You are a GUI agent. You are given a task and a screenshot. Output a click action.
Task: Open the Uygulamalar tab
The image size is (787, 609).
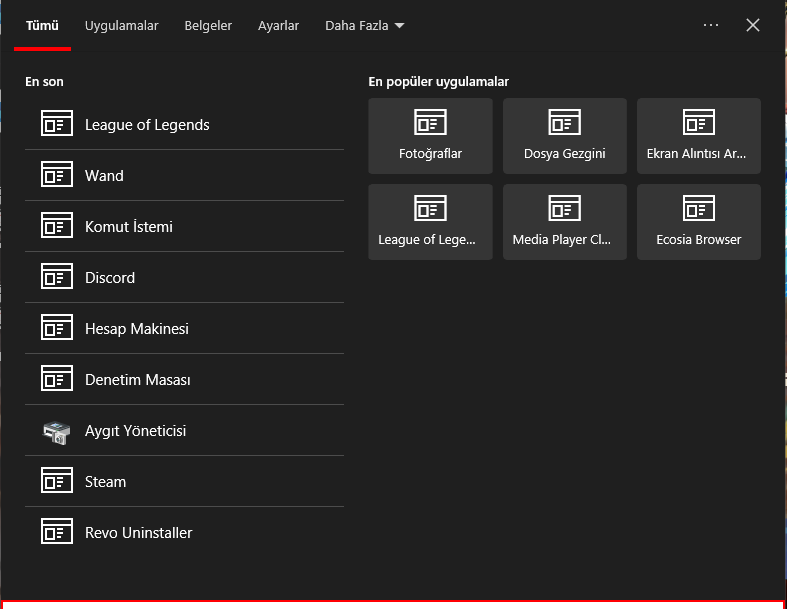(x=121, y=26)
